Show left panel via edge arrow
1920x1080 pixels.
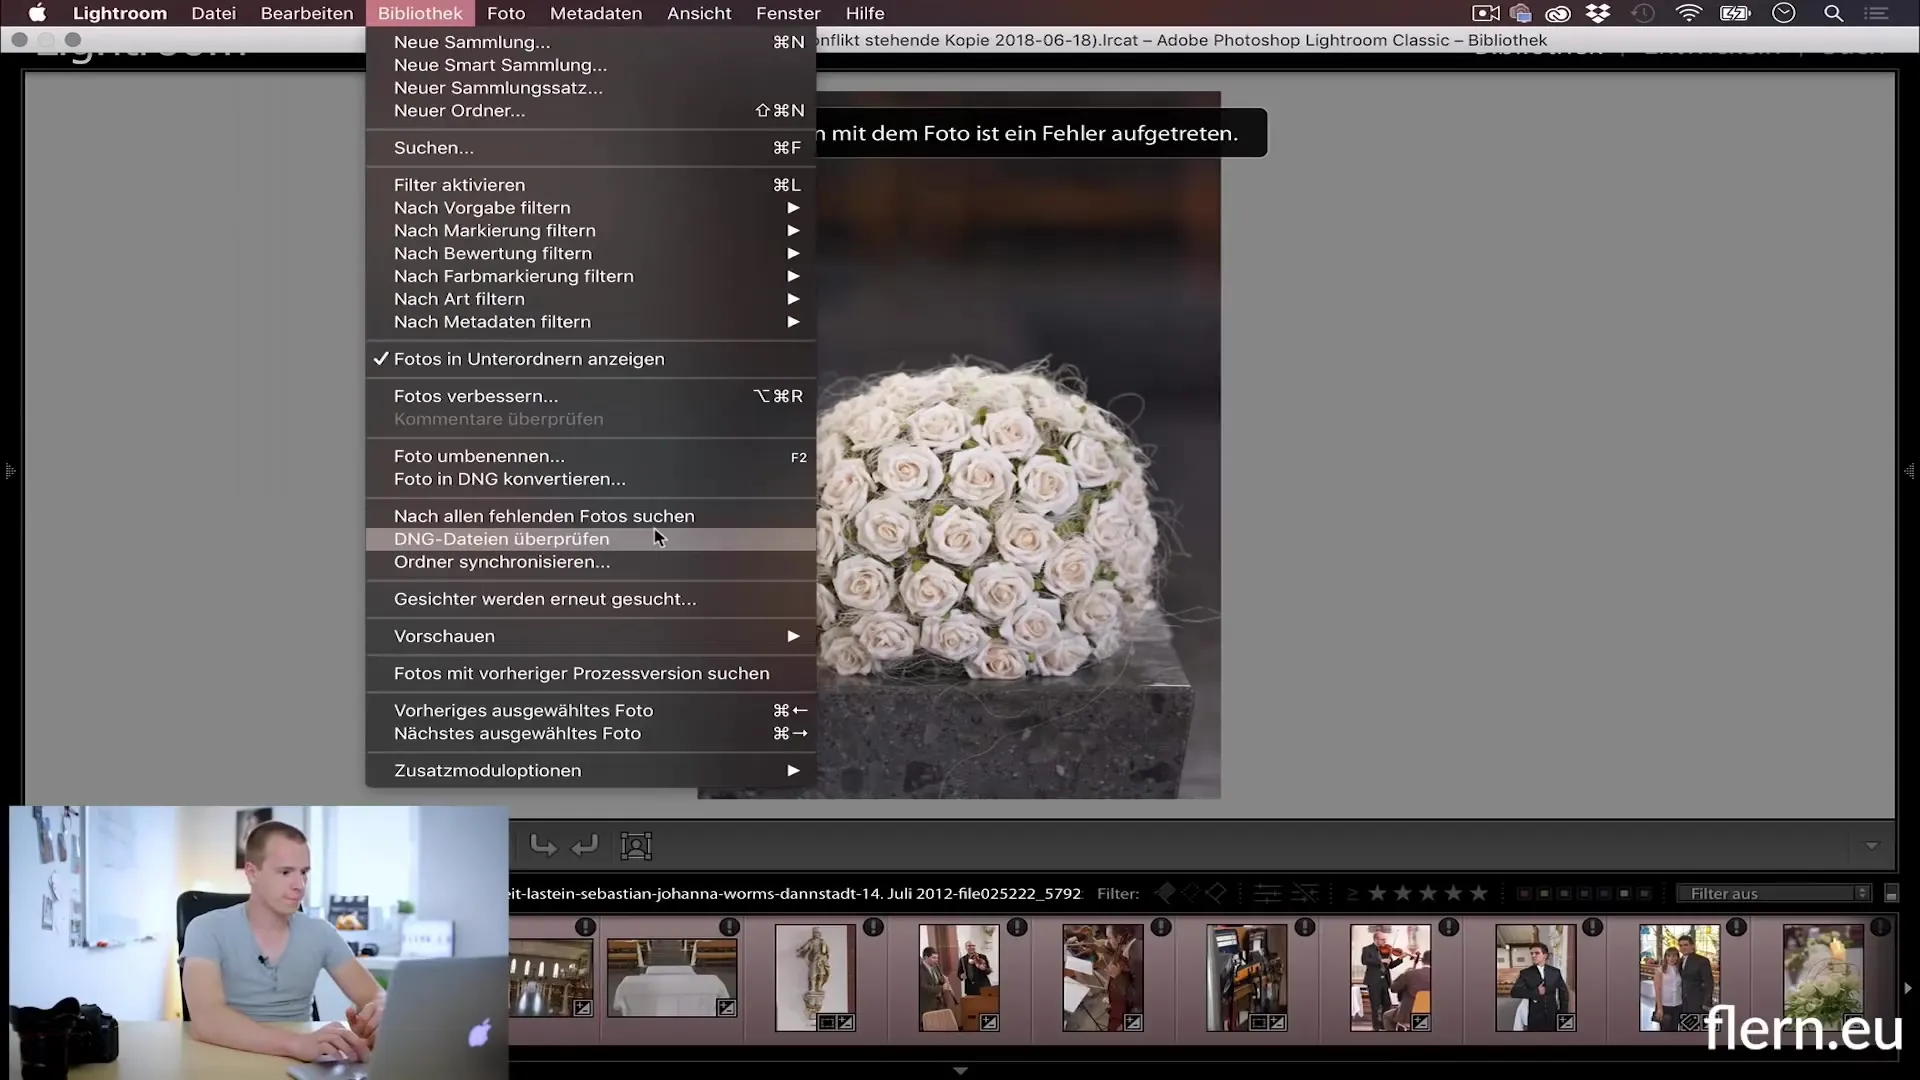[x=10, y=470]
